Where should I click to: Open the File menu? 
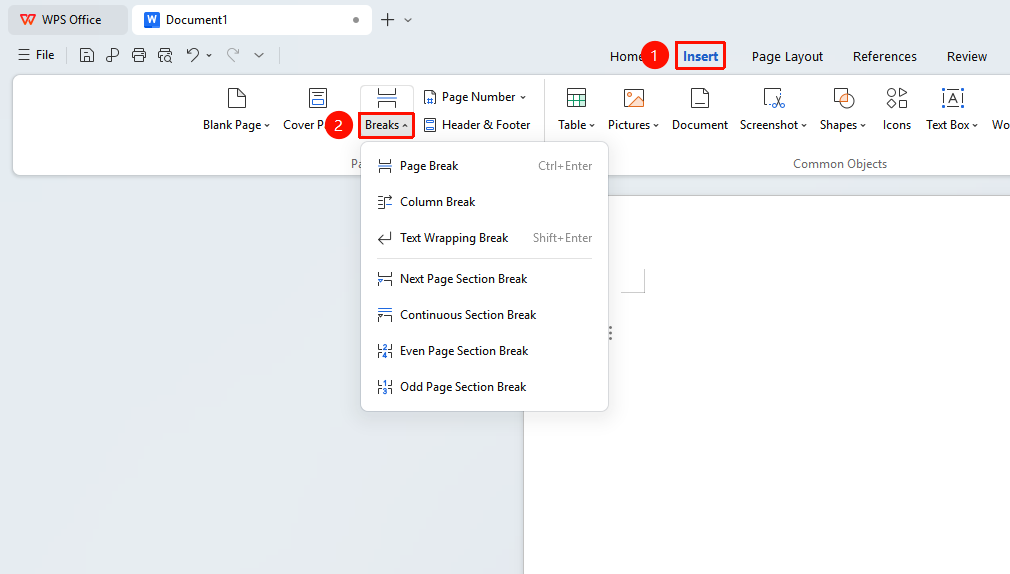36,55
